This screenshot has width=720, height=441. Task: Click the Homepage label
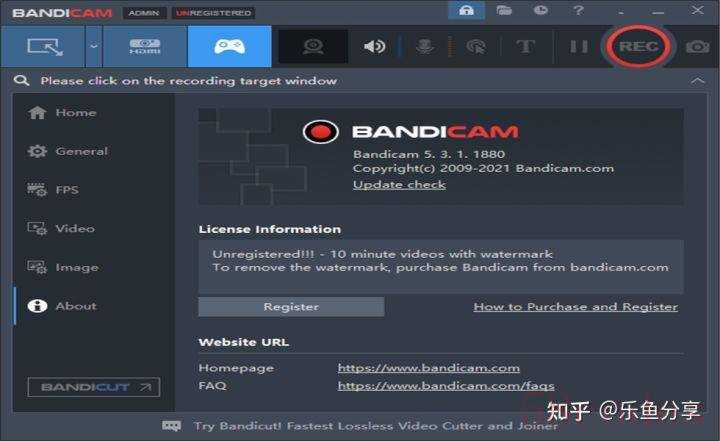[x=236, y=368]
